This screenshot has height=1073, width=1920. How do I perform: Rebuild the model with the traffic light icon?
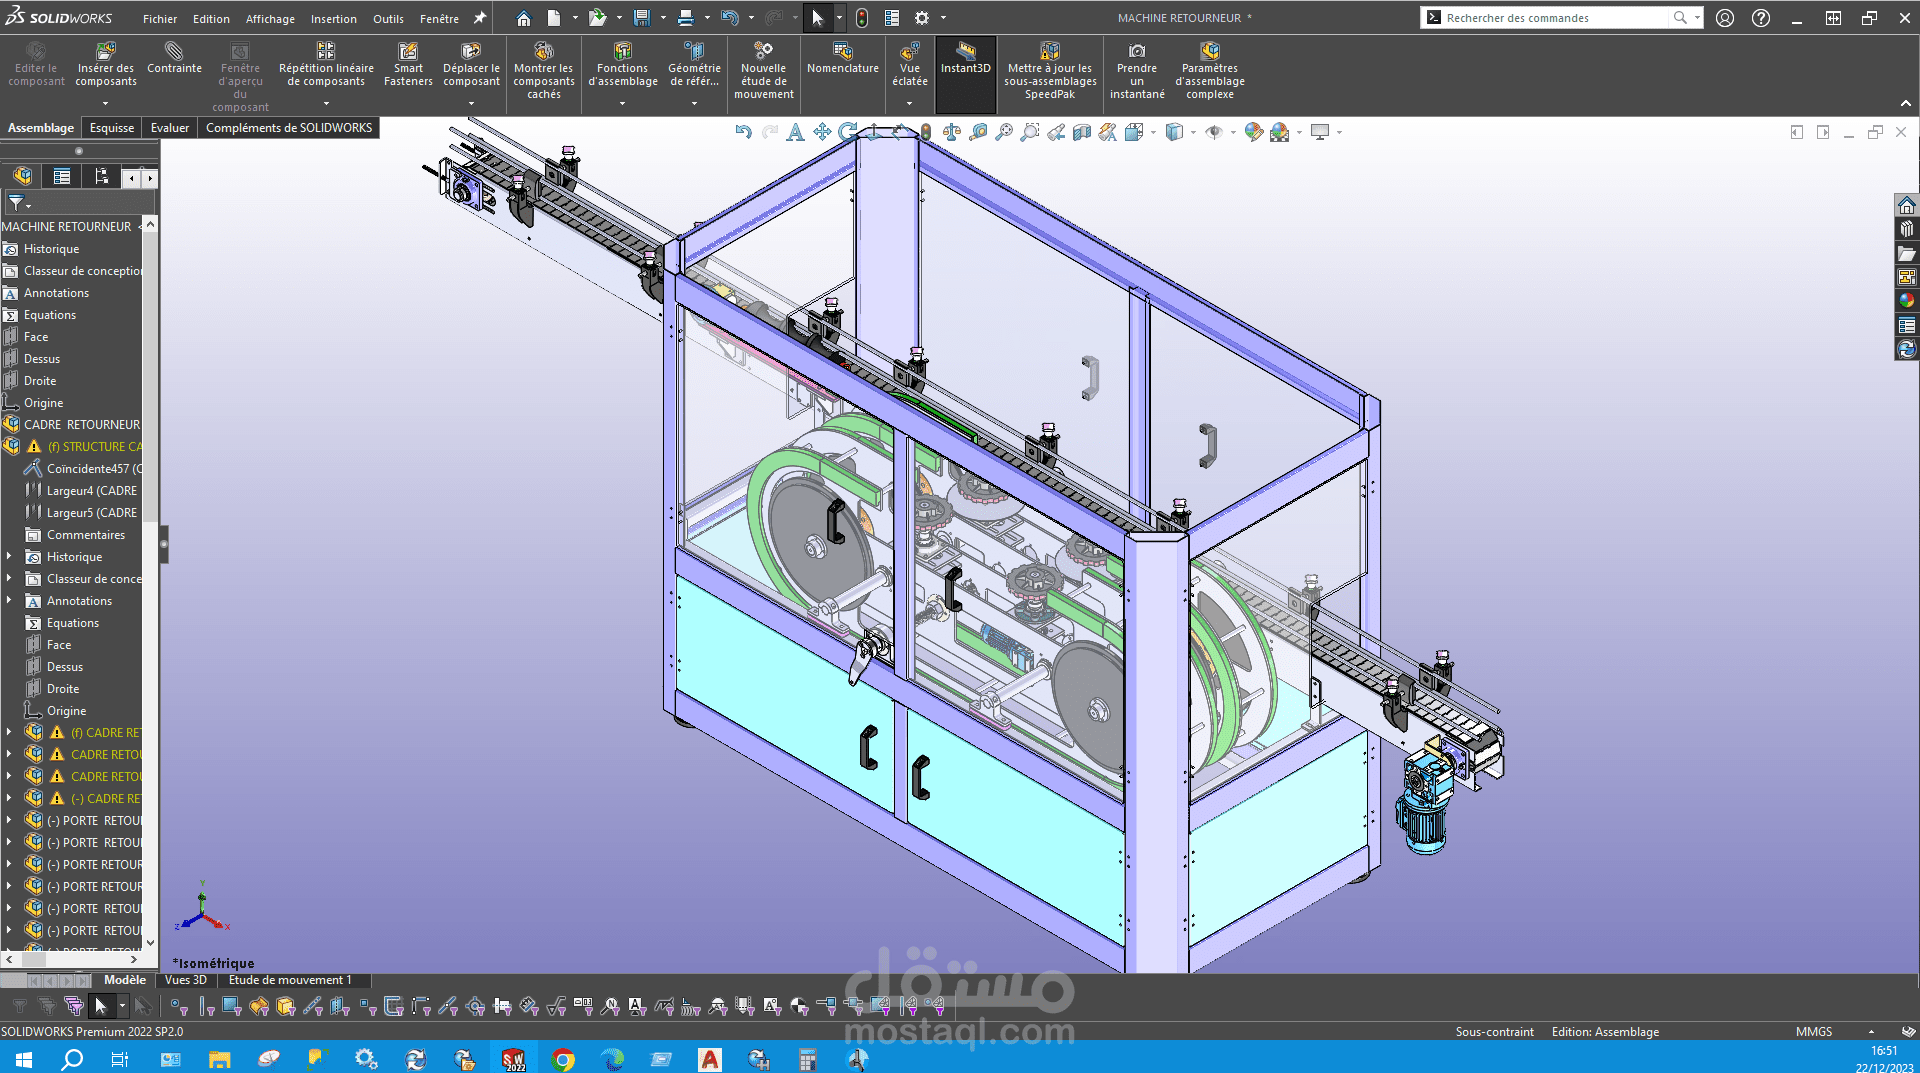click(862, 18)
